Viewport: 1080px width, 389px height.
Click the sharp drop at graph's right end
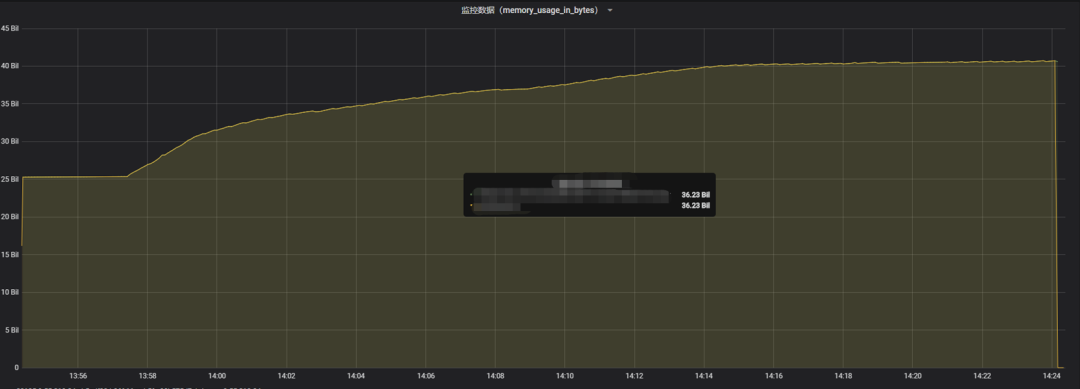(x=1057, y=213)
